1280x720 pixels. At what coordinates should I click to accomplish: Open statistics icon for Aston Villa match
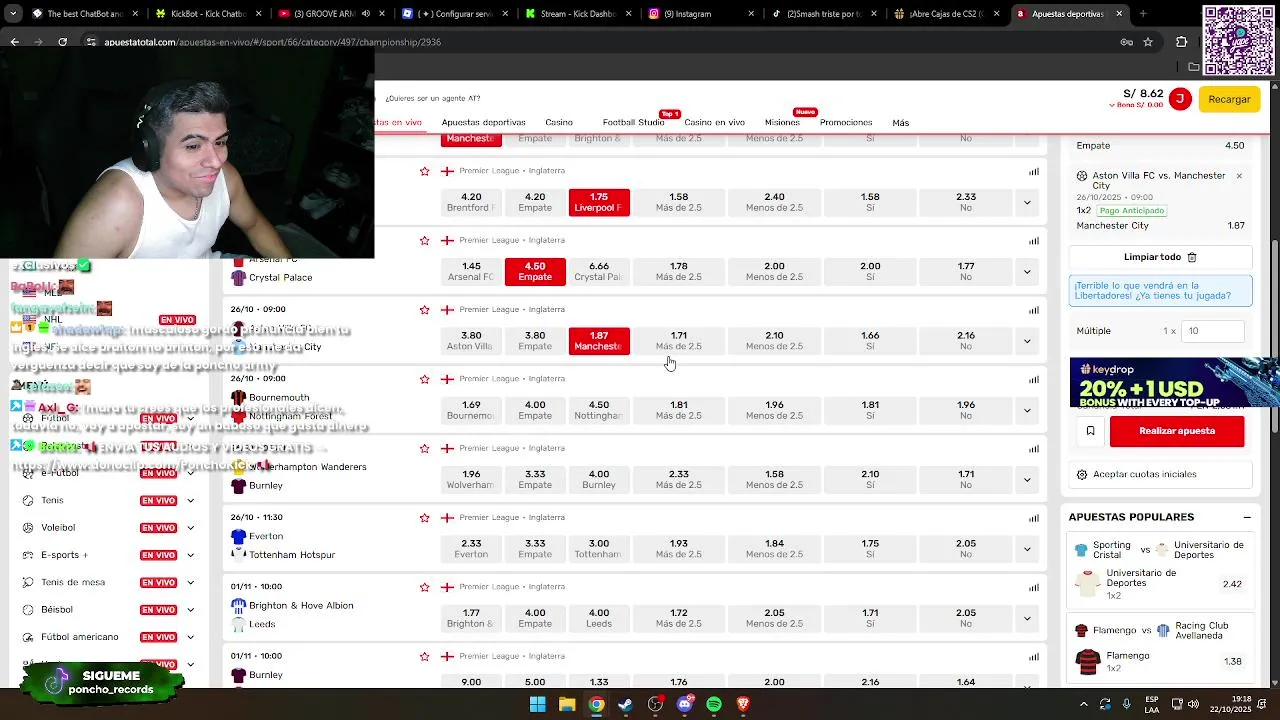[x=1034, y=310]
